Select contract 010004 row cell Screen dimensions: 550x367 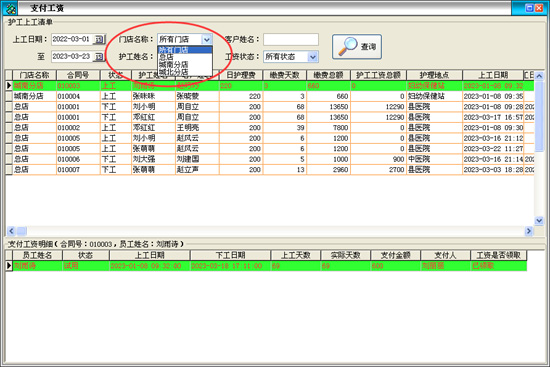tap(78, 96)
